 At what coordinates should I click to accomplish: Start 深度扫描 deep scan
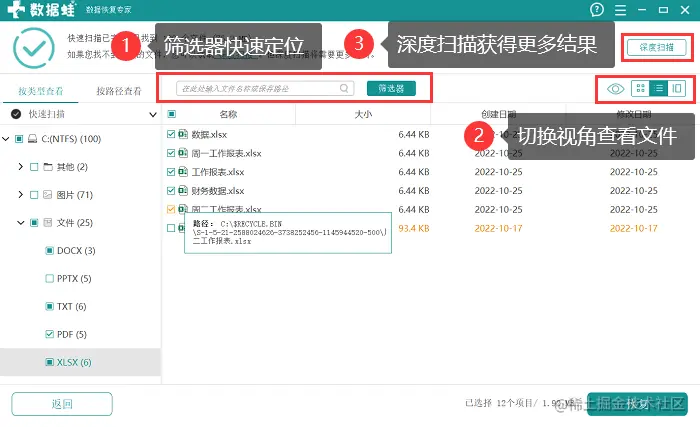click(x=656, y=47)
